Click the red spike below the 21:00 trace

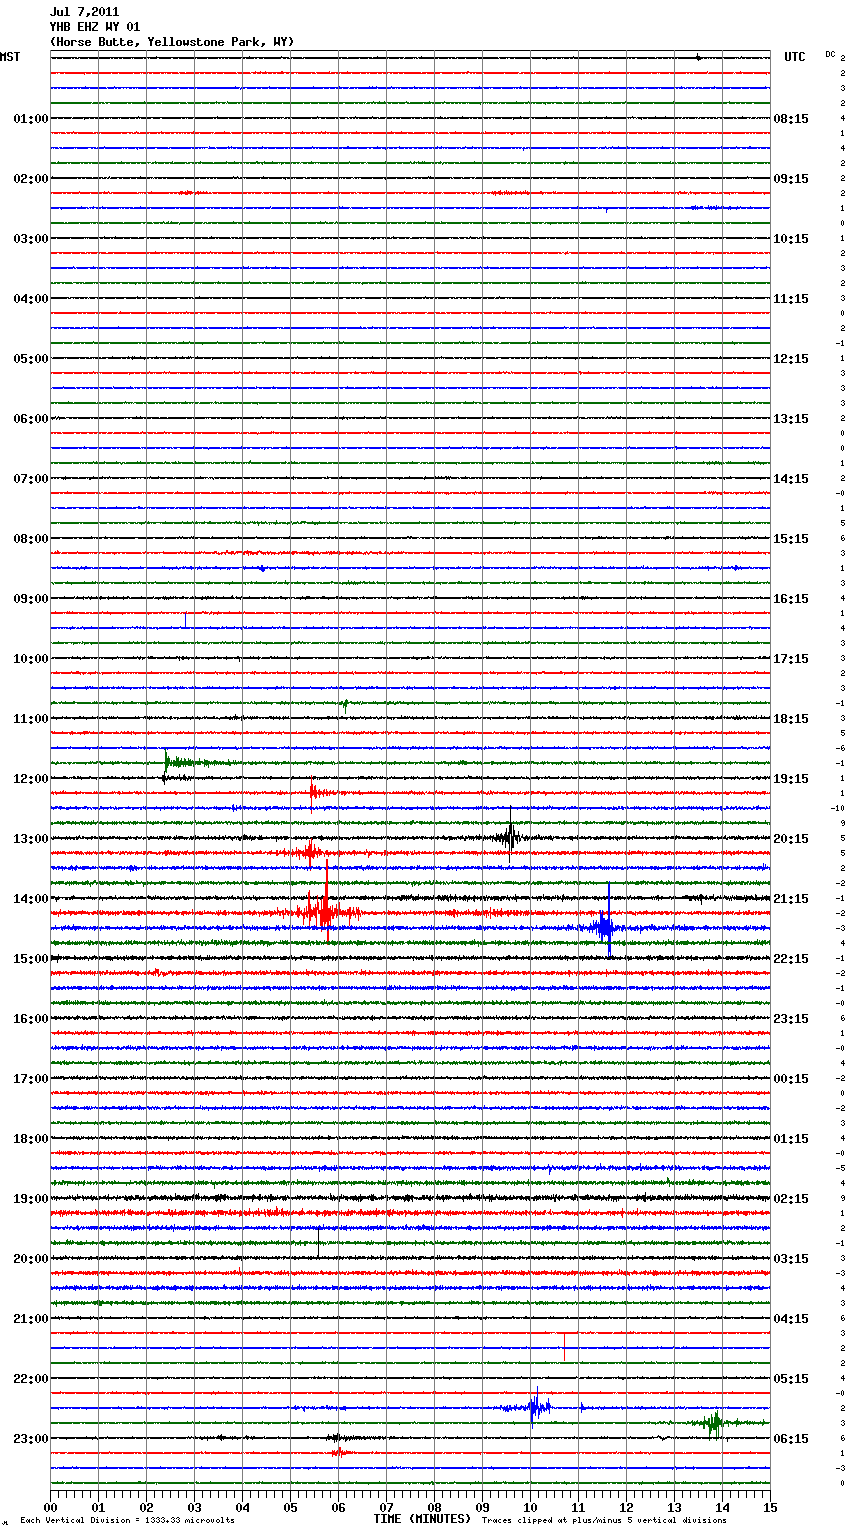click(564, 1347)
